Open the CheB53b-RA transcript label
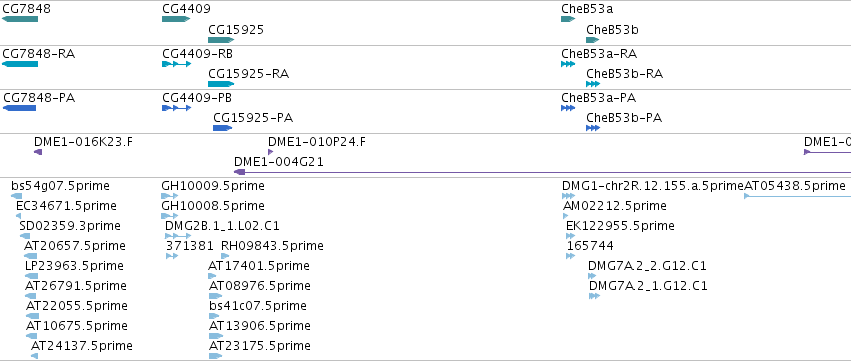The width and height of the screenshot is (851, 361). pos(624,73)
